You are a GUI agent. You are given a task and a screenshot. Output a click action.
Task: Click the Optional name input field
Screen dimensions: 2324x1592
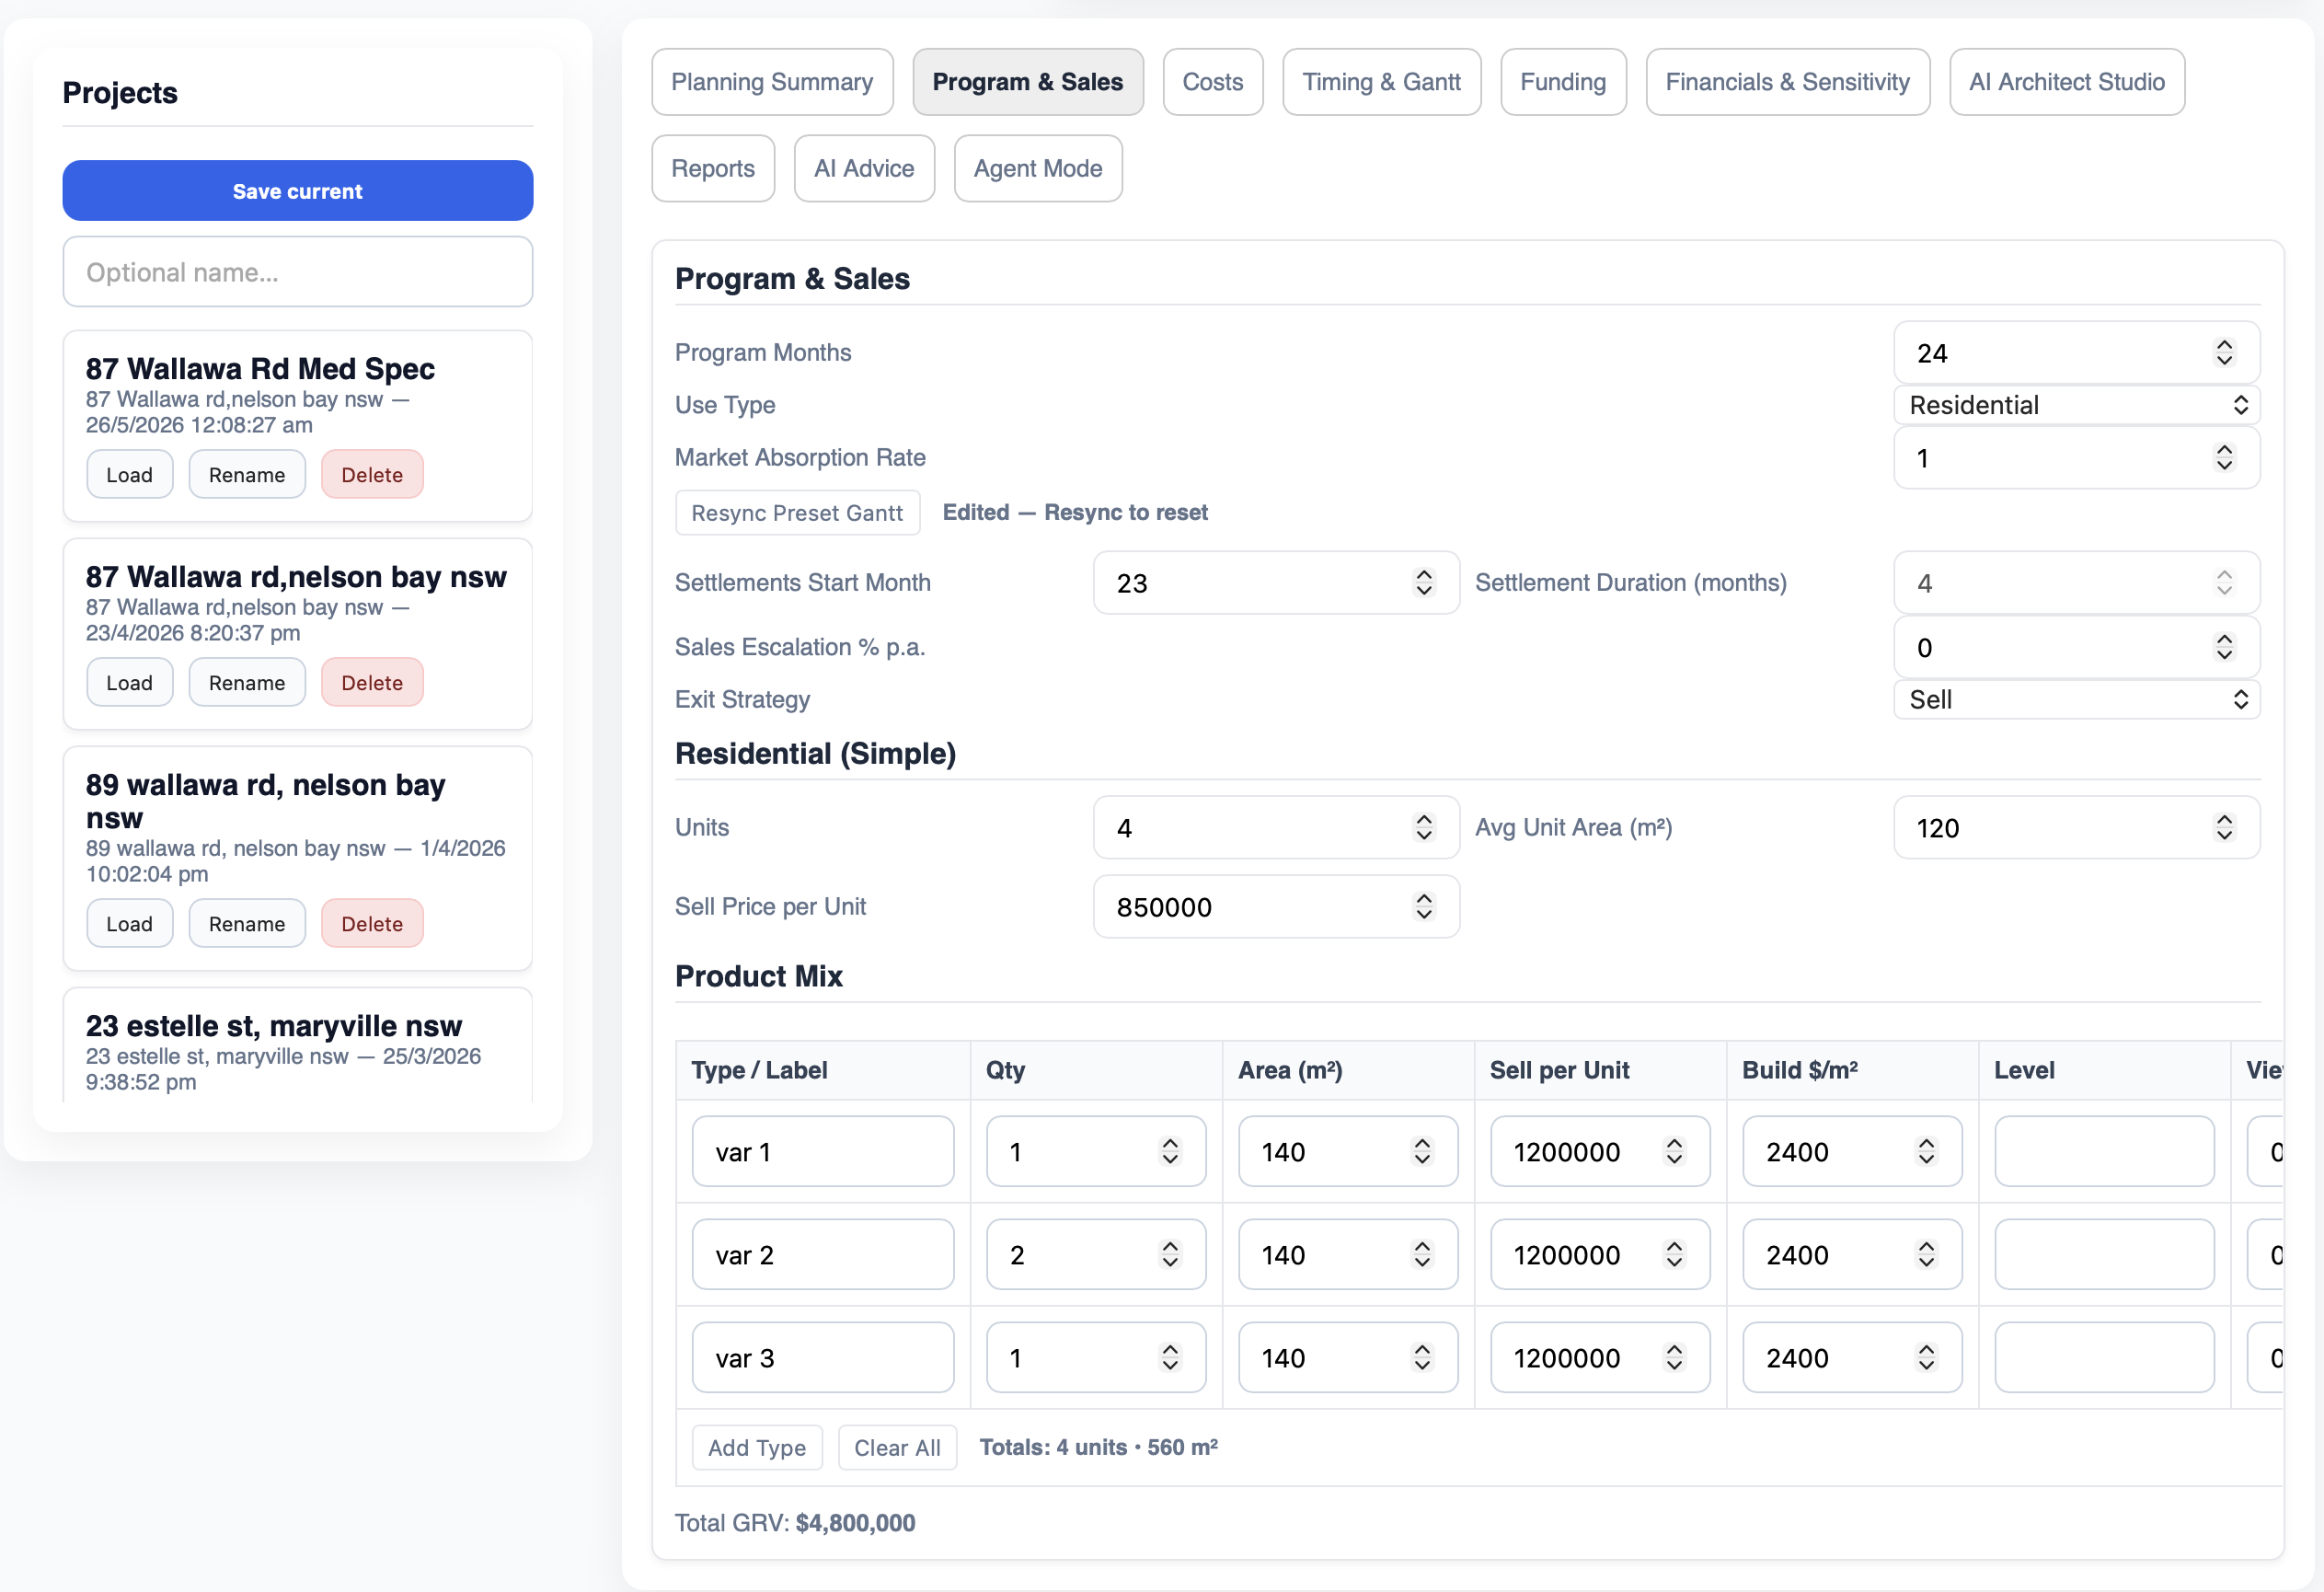(297, 271)
